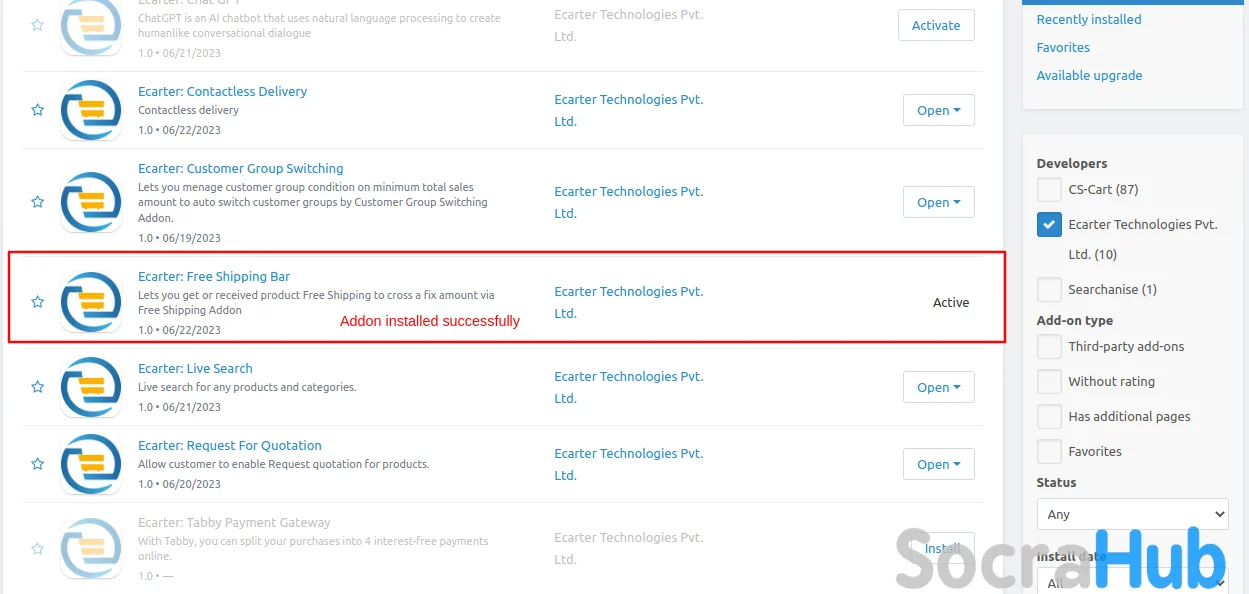Tick the Without rating checkbox
The image size is (1249, 594).
[1049, 382]
